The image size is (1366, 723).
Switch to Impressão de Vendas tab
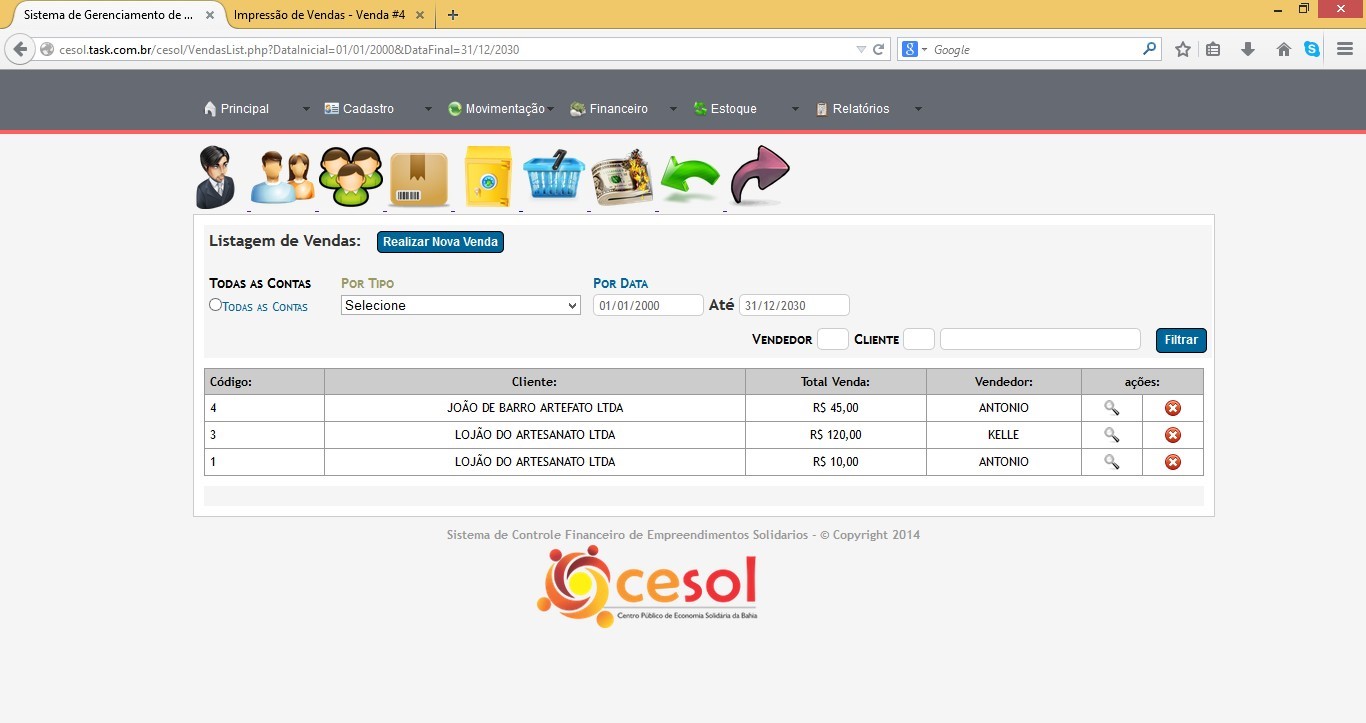(x=319, y=15)
